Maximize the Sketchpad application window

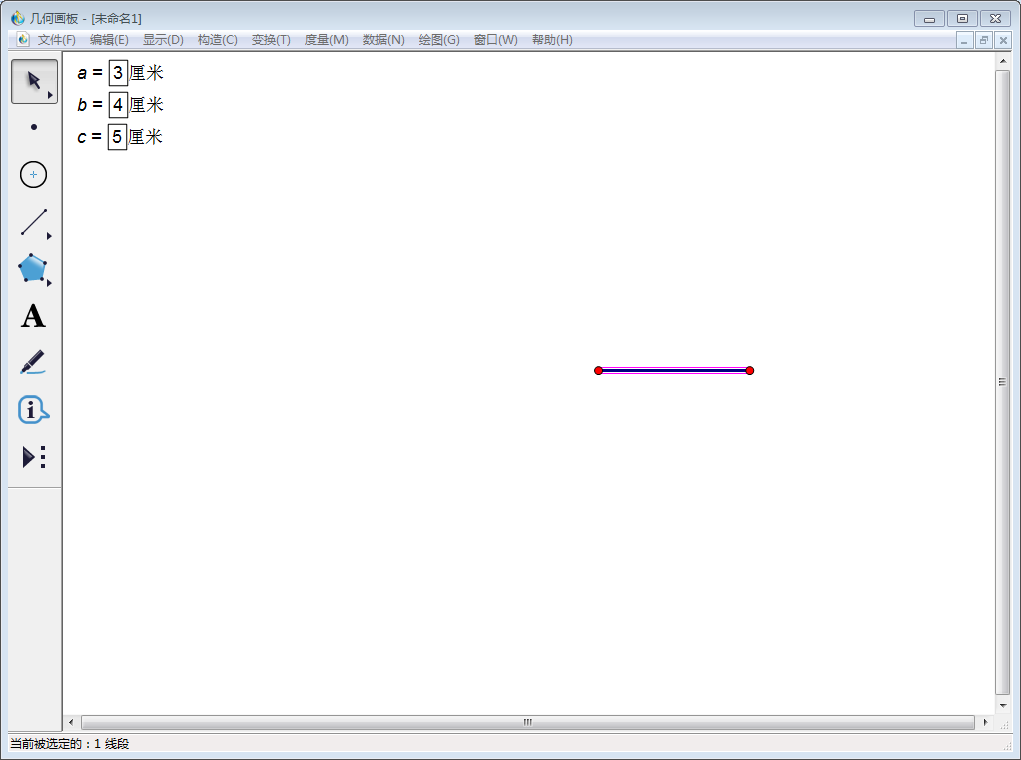[962, 19]
